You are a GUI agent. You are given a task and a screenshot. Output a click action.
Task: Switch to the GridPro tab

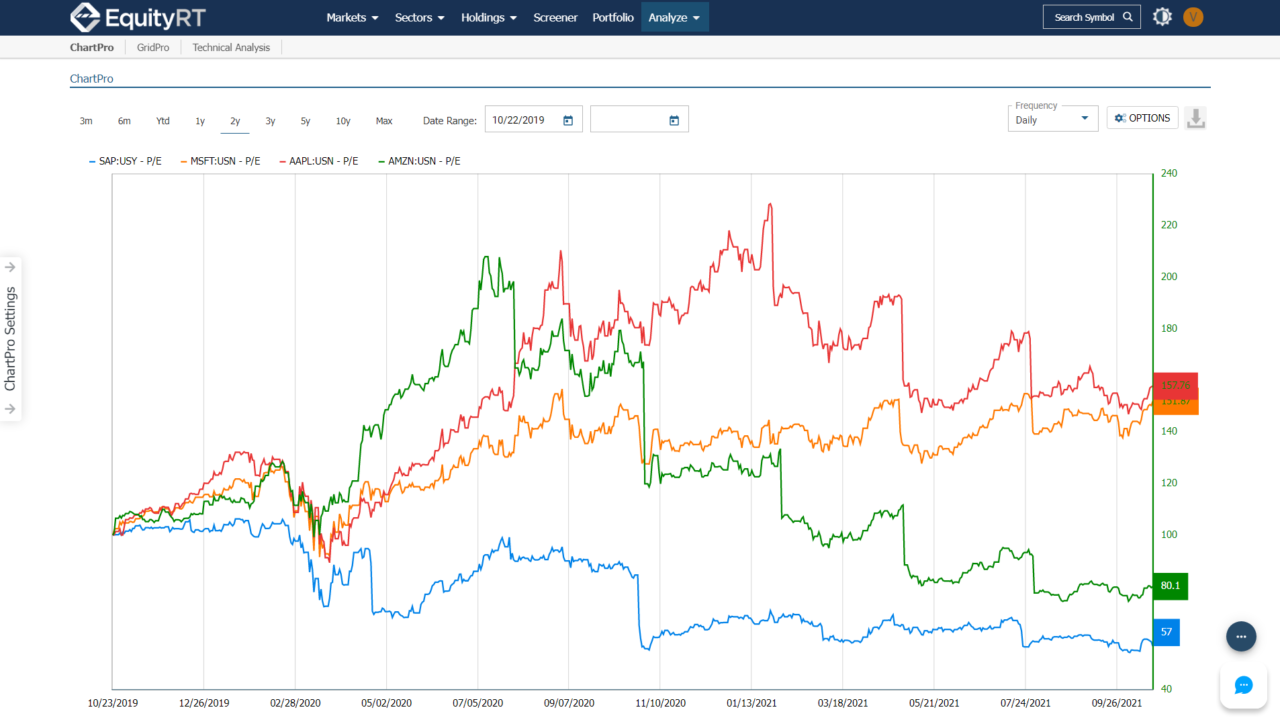(153, 47)
